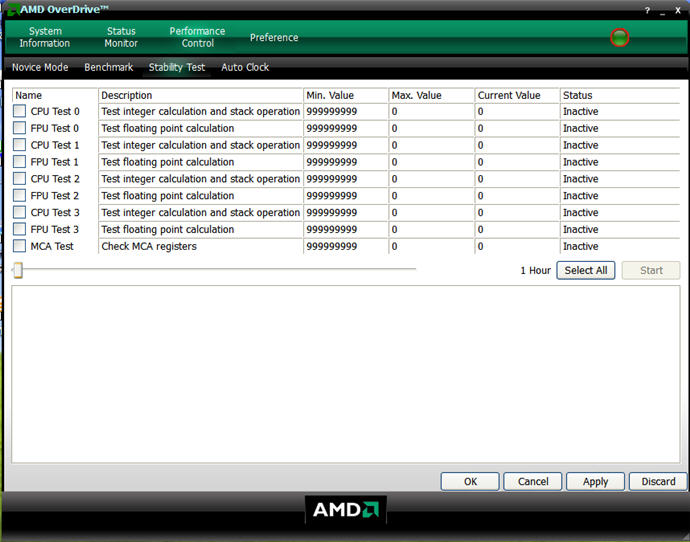Click the Max. Value 0 of FPU Test 0
The image size is (690, 542).
(394, 128)
